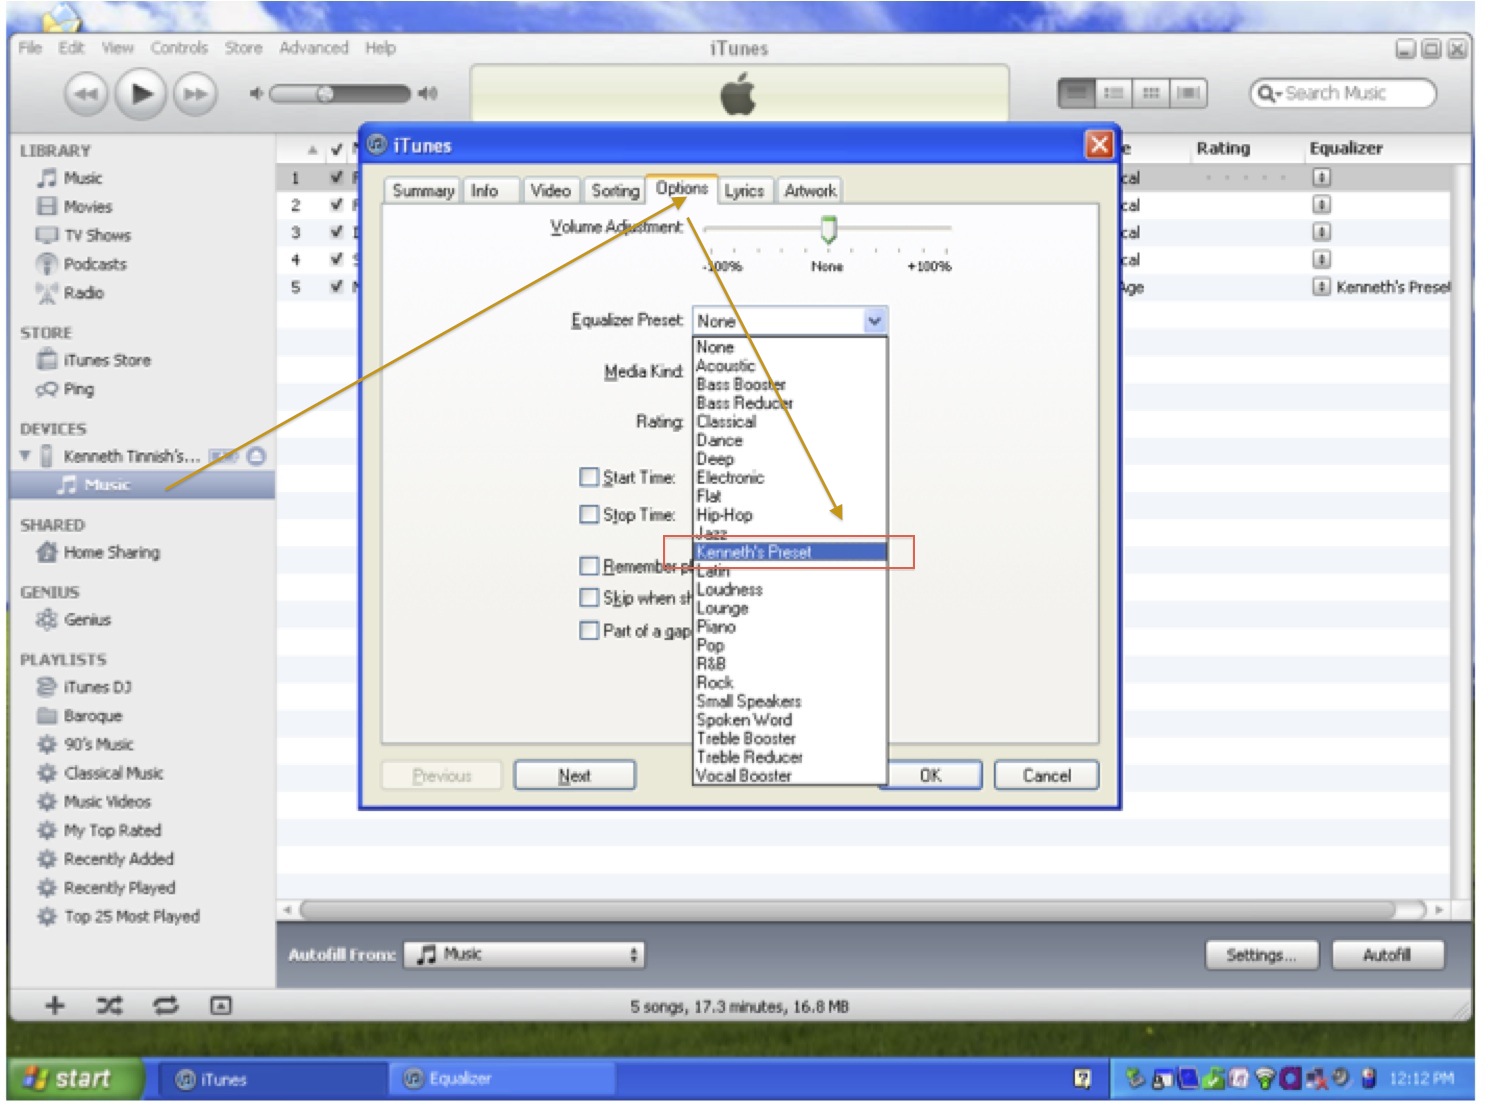Switch to album list view
This screenshot has width=1492, height=1113.
point(1113,93)
